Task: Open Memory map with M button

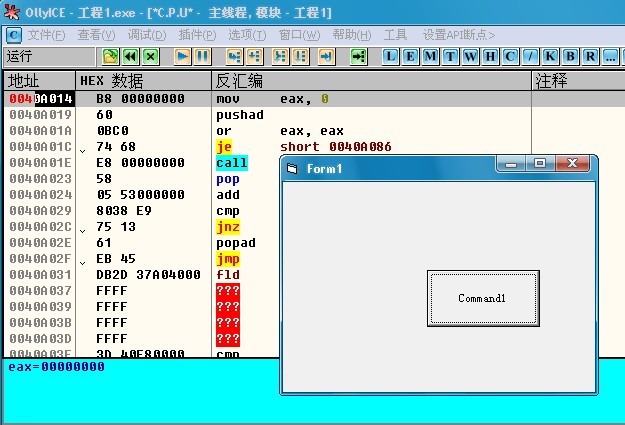Action: coord(430,56)
